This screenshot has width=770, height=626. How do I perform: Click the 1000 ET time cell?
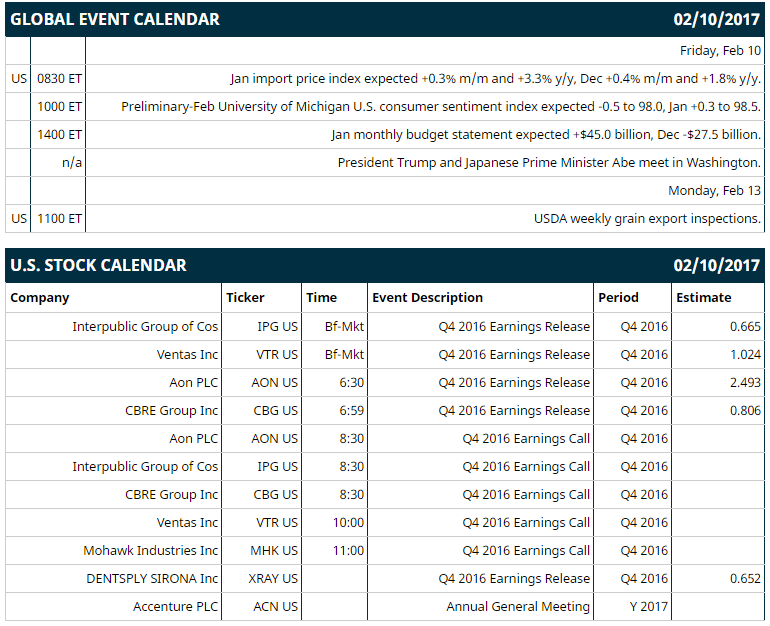[x=59, y=107]
